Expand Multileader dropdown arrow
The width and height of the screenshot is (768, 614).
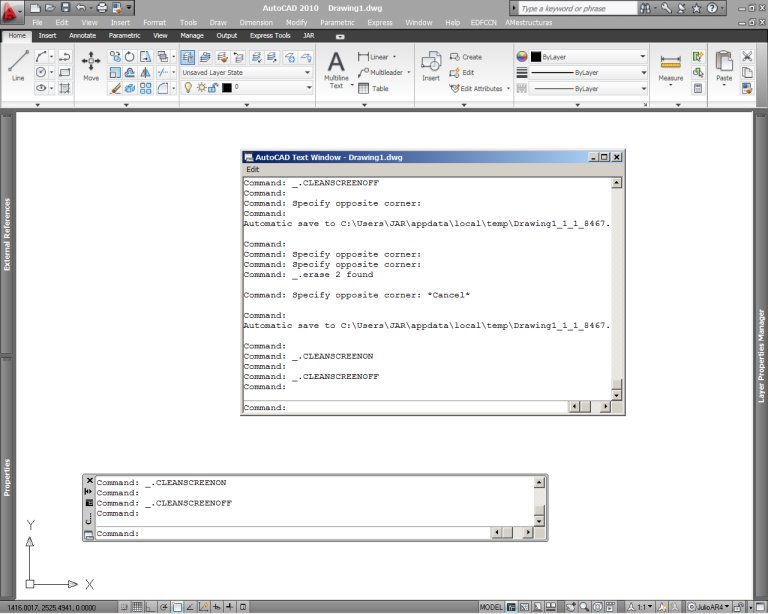pyautogui.click(x=408, y=72)
